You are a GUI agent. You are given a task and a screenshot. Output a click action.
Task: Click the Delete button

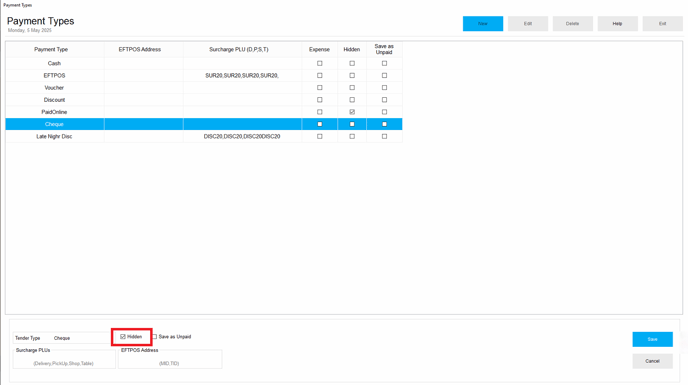(x=573, y=24)
